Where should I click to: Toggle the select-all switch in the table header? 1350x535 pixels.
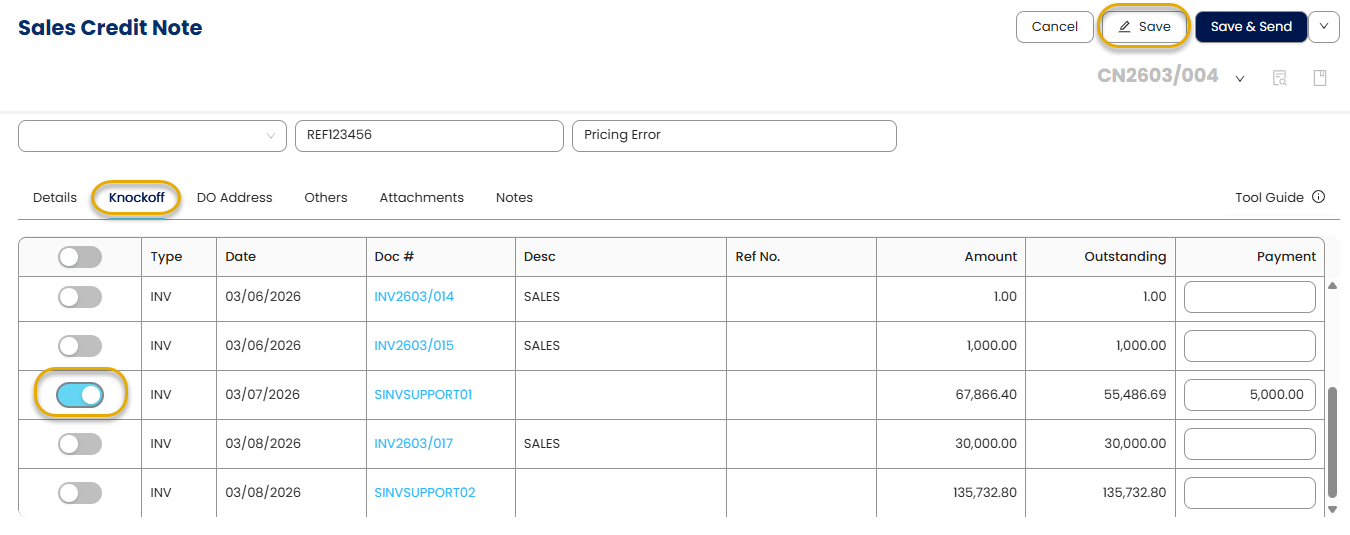80,257
